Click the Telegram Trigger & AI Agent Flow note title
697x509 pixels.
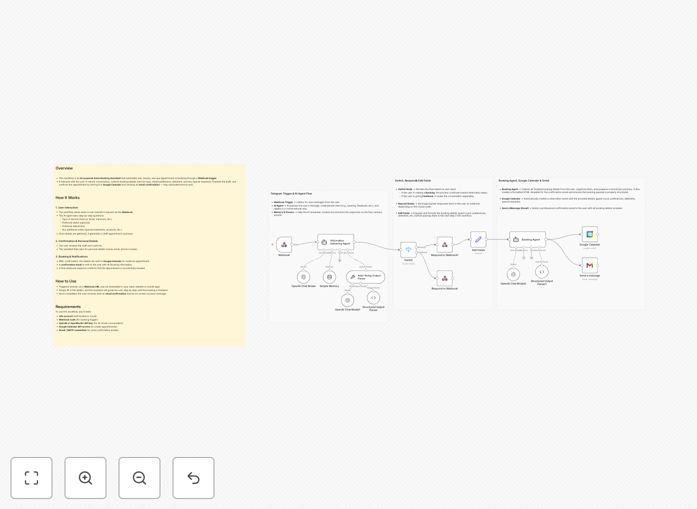[x=291, y=194]
